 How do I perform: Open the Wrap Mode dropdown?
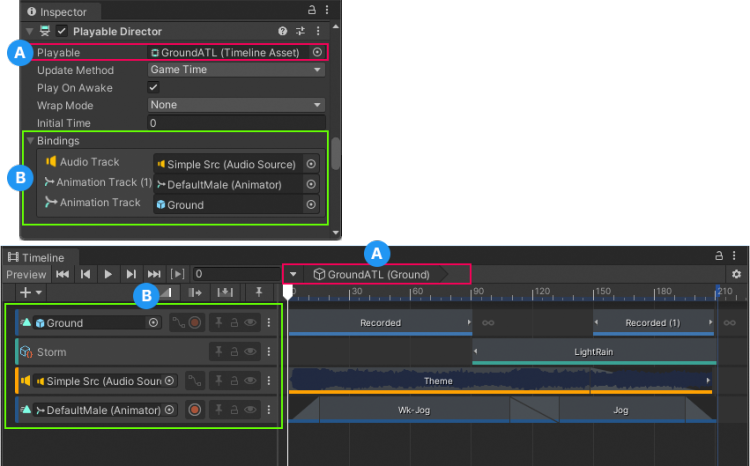(x=236, y=105)
